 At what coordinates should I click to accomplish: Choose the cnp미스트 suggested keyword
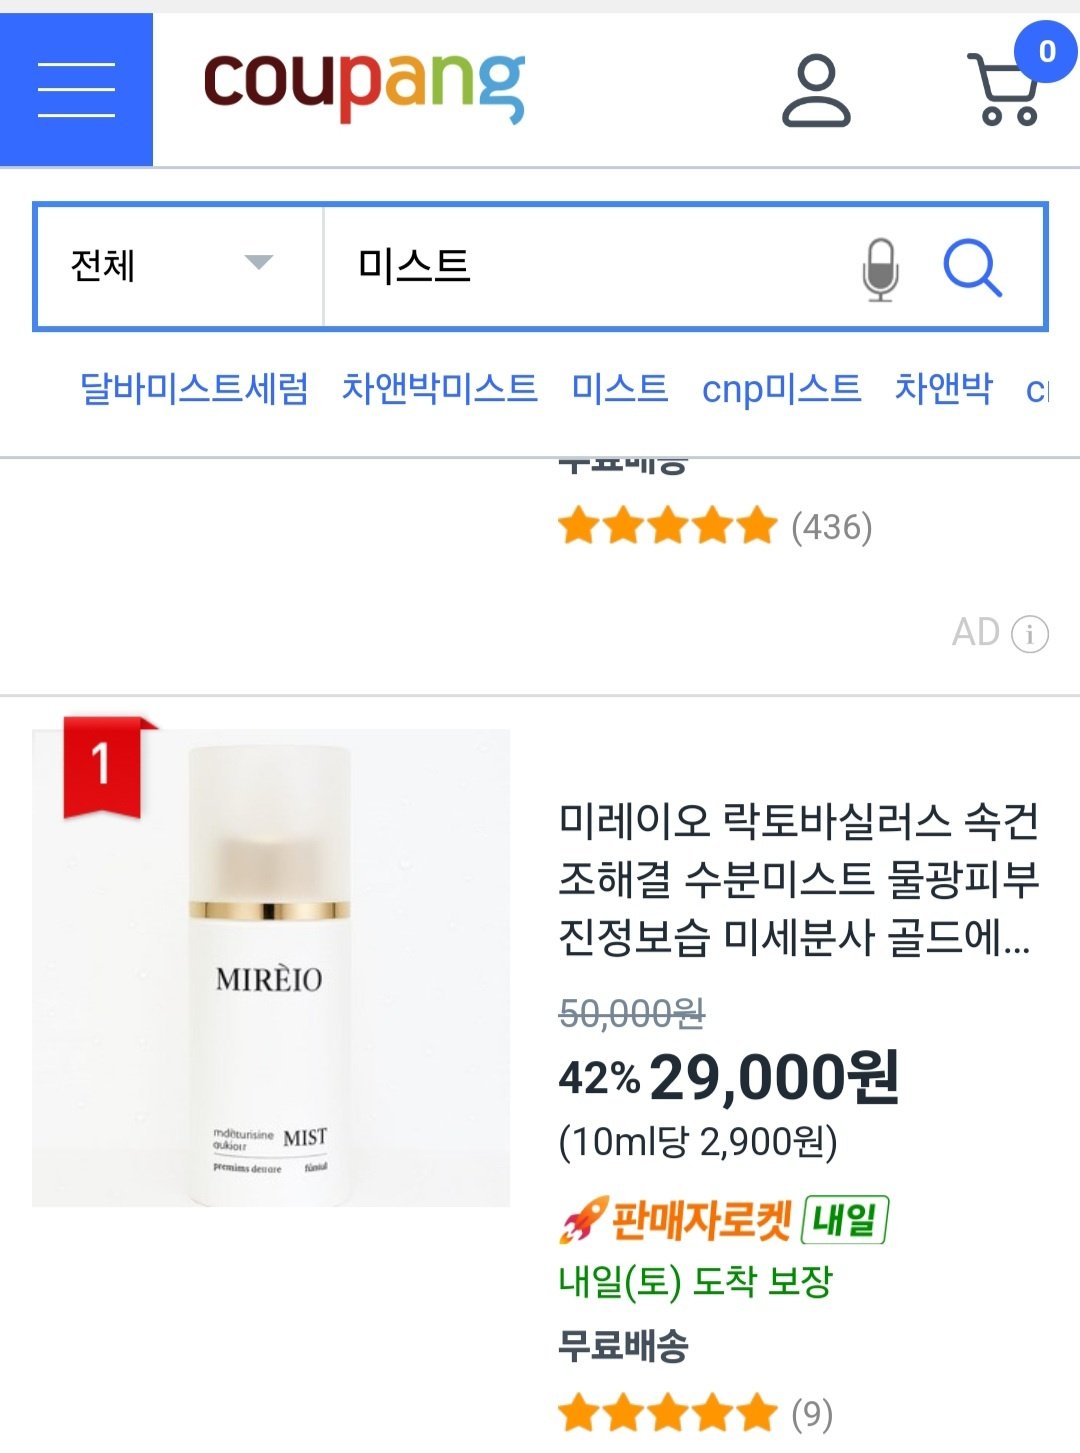[781, 388]
